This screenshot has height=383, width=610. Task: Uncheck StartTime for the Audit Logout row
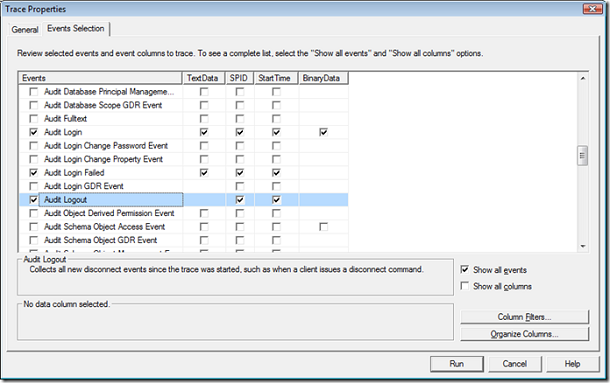coord(276,200)
